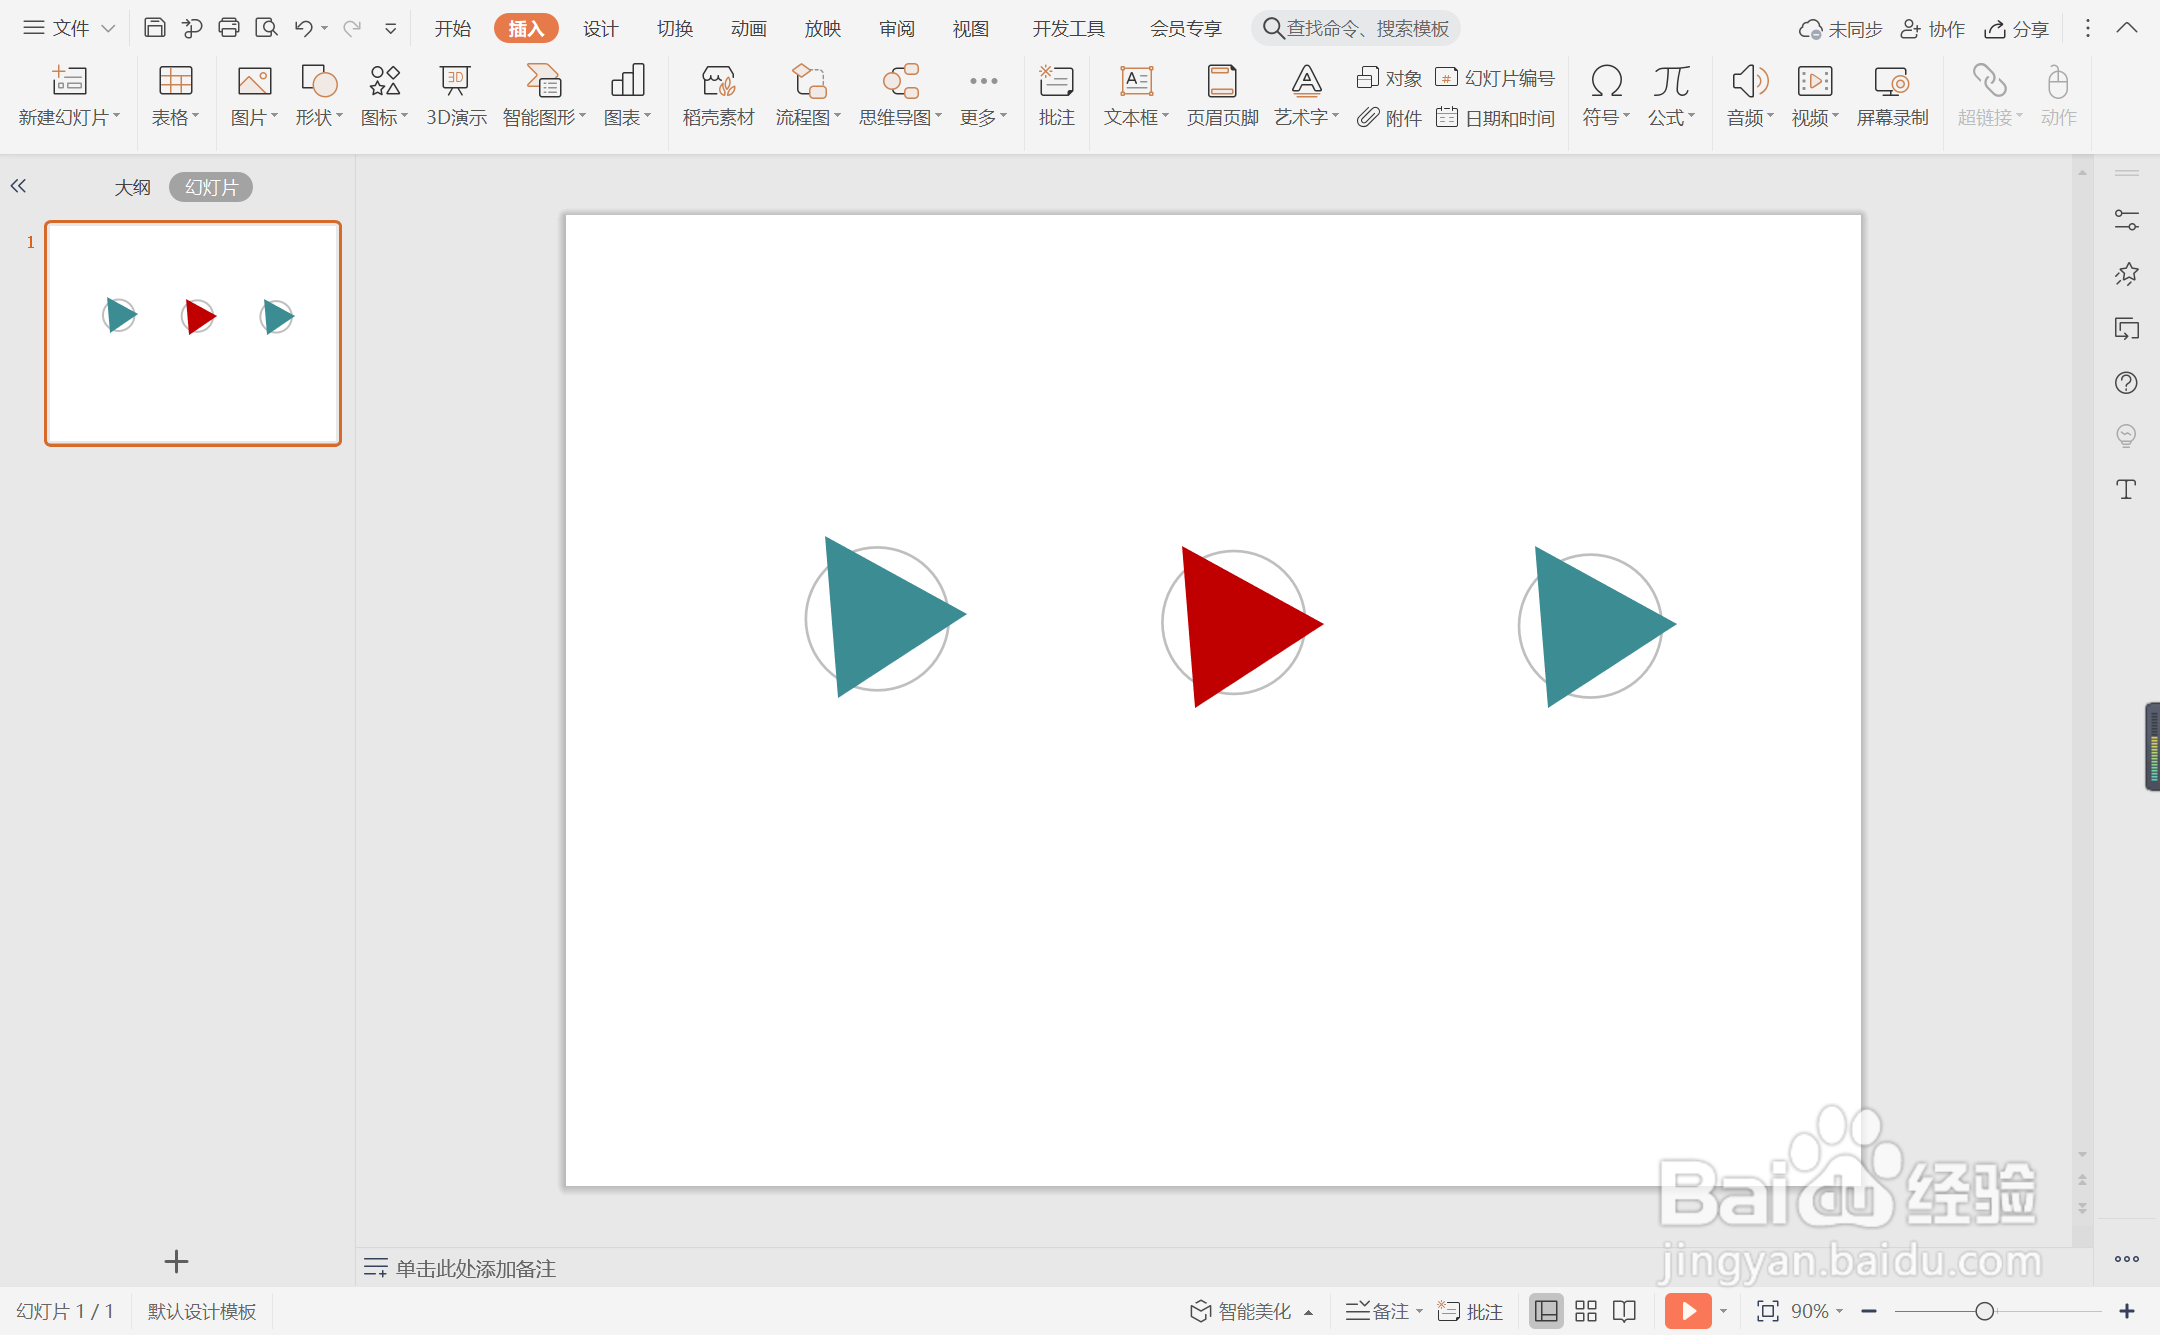The height and width of the screenshot is (1335, 2160).
Task: Switch to slide sorter grid view
Action: 1586,1311
